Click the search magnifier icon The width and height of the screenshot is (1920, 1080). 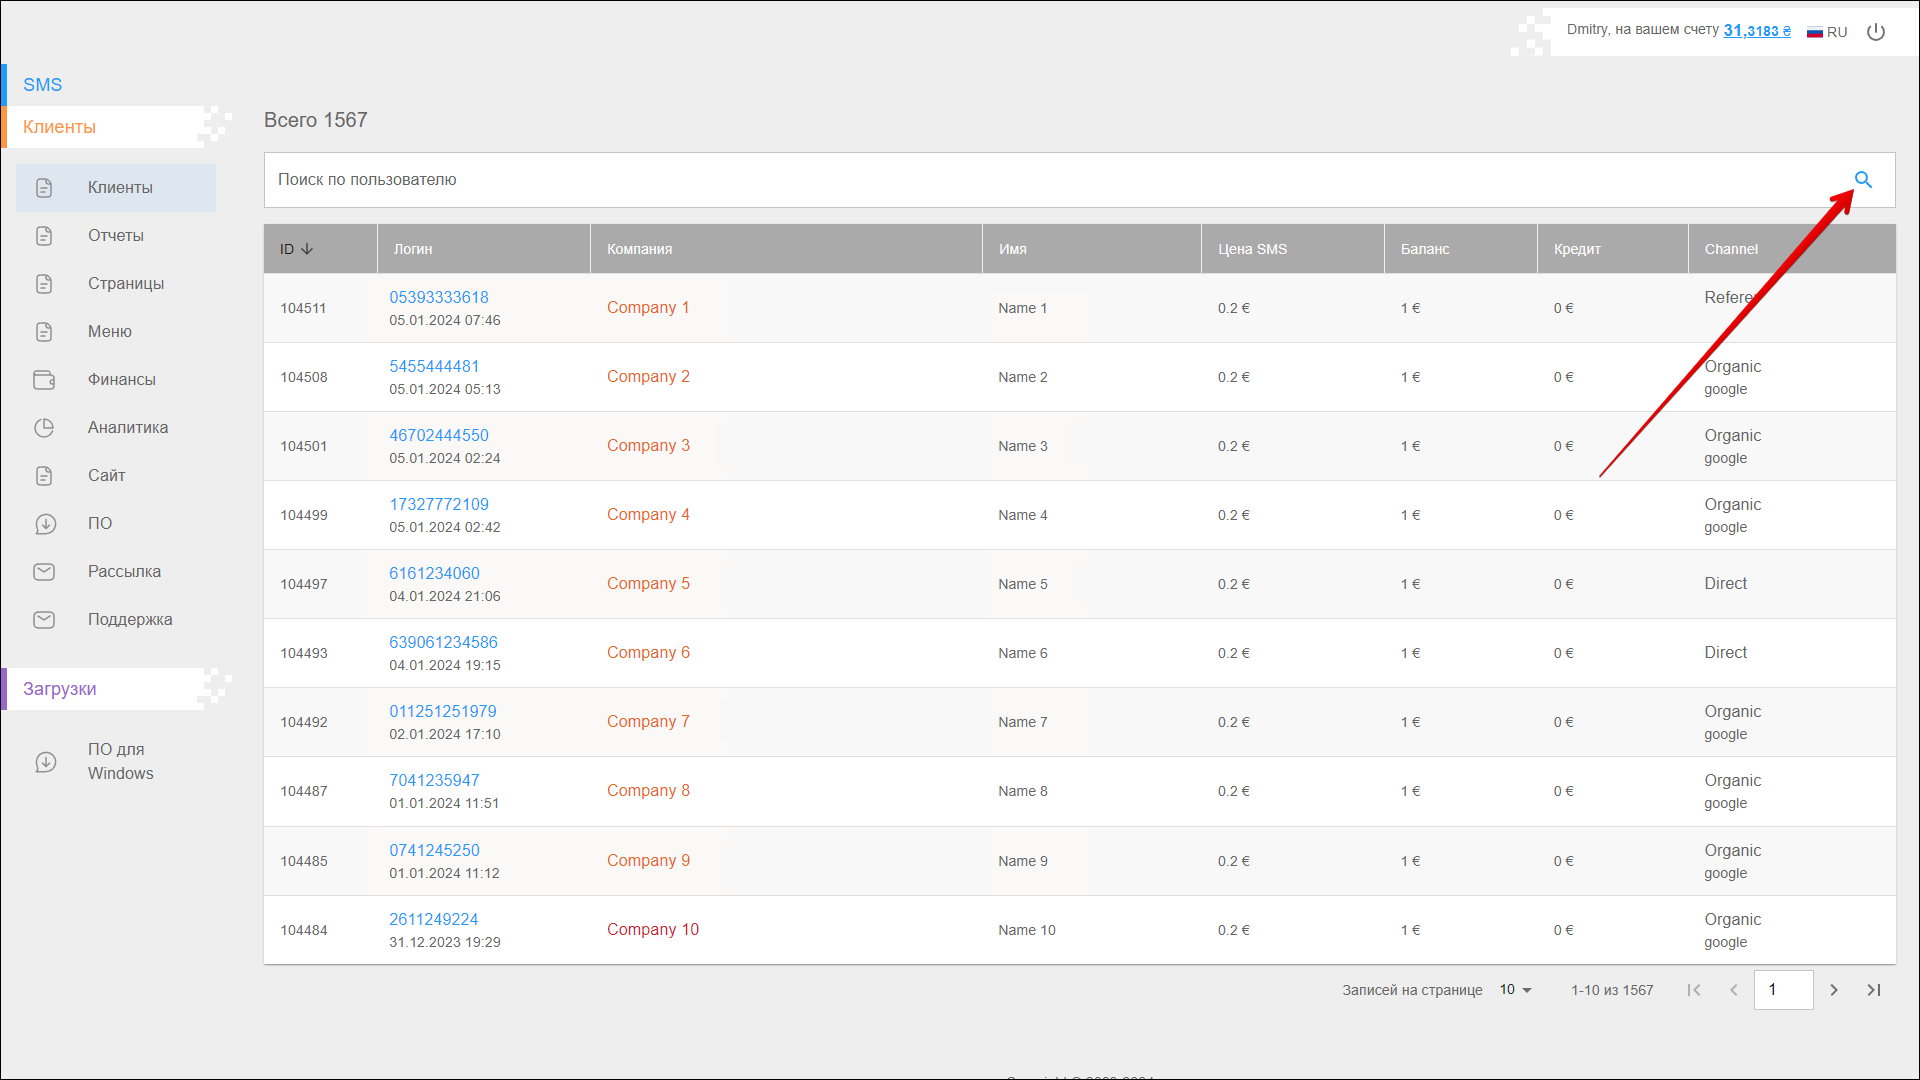coord(1863,180)
